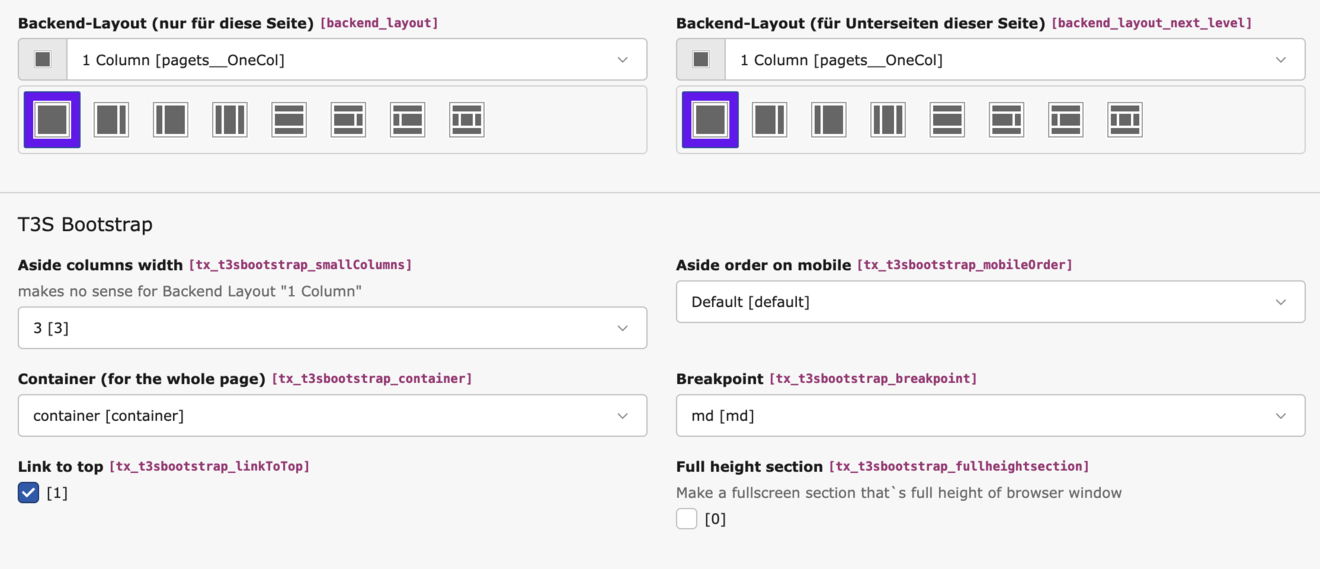Select the selected one-column layout icon for subpages
The image size is (1320, 569).
tap(710, 120)
